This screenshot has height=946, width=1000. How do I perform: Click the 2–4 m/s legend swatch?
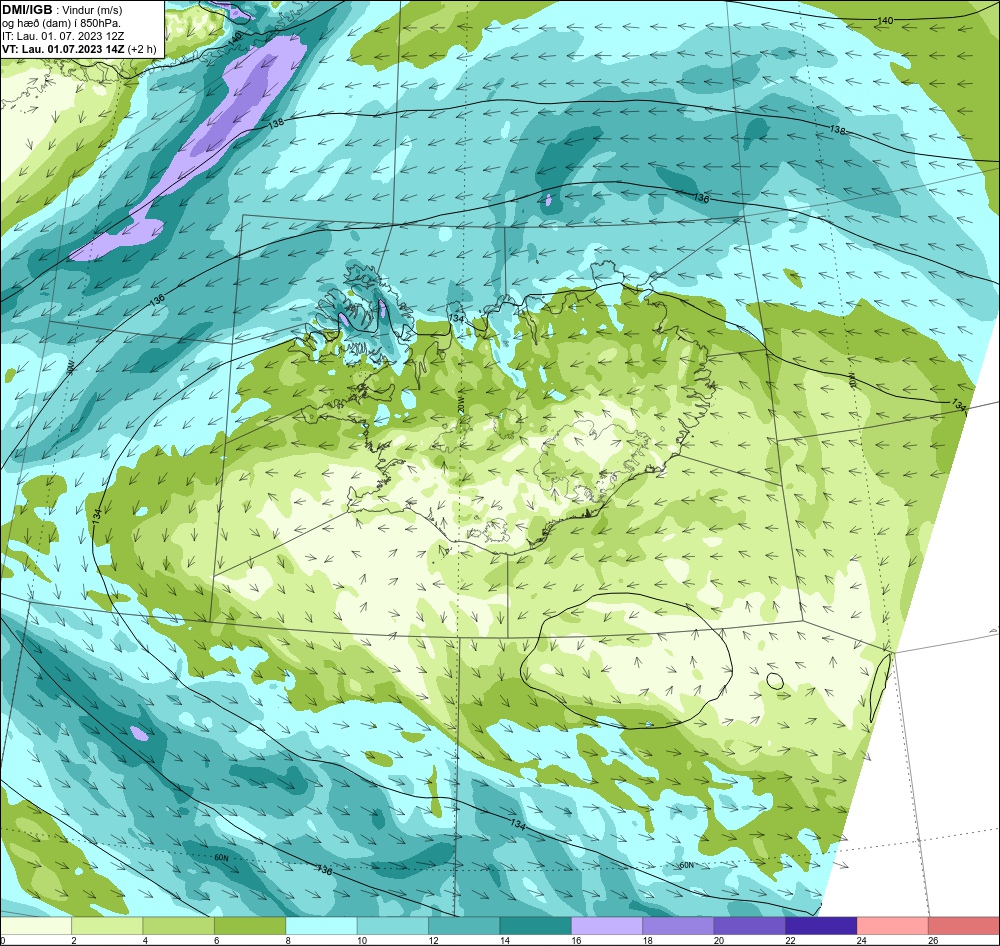click(107, 926)
